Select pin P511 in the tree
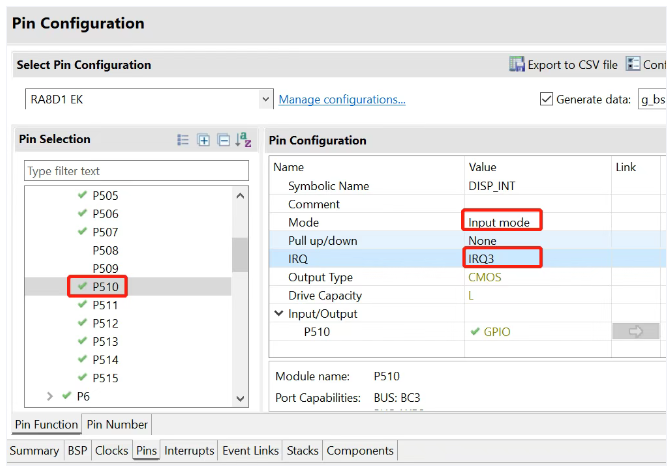The height and width of the screenshot is (473, 670). click(105, 305)
